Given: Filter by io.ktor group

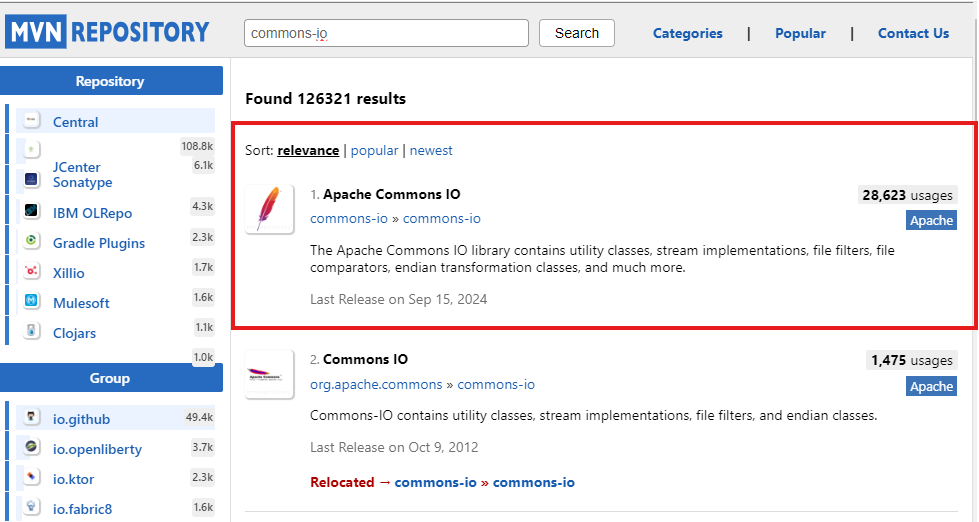Looking at the screenshot, I should (x=73, y=480).
